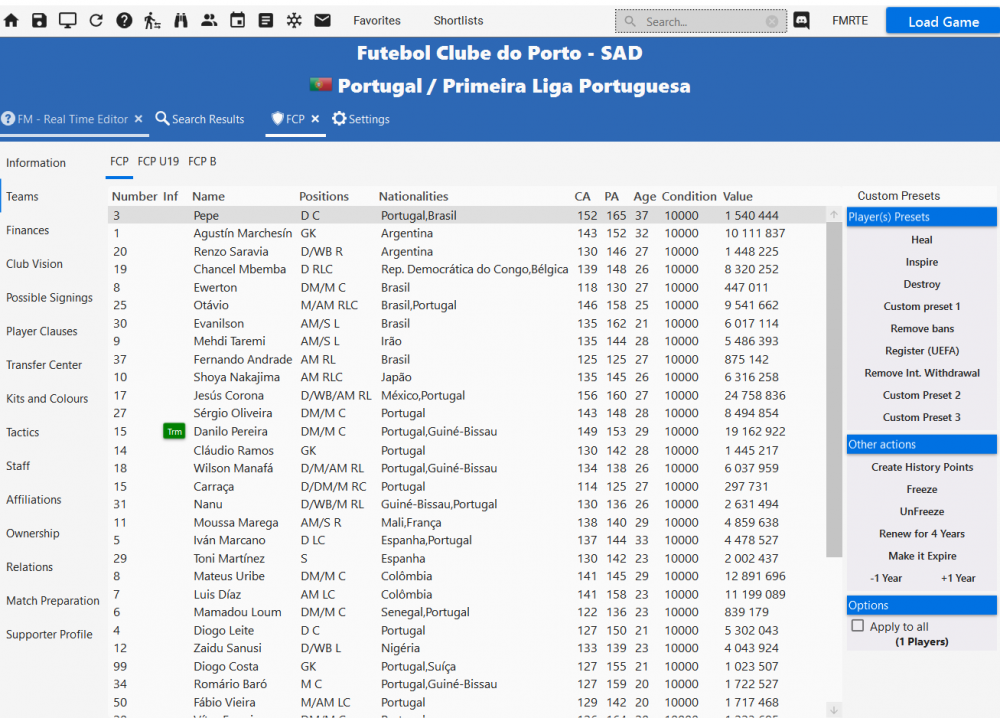Open the Finances section in sidebar
Screen dimensions: 1000x718
[27, 230]
